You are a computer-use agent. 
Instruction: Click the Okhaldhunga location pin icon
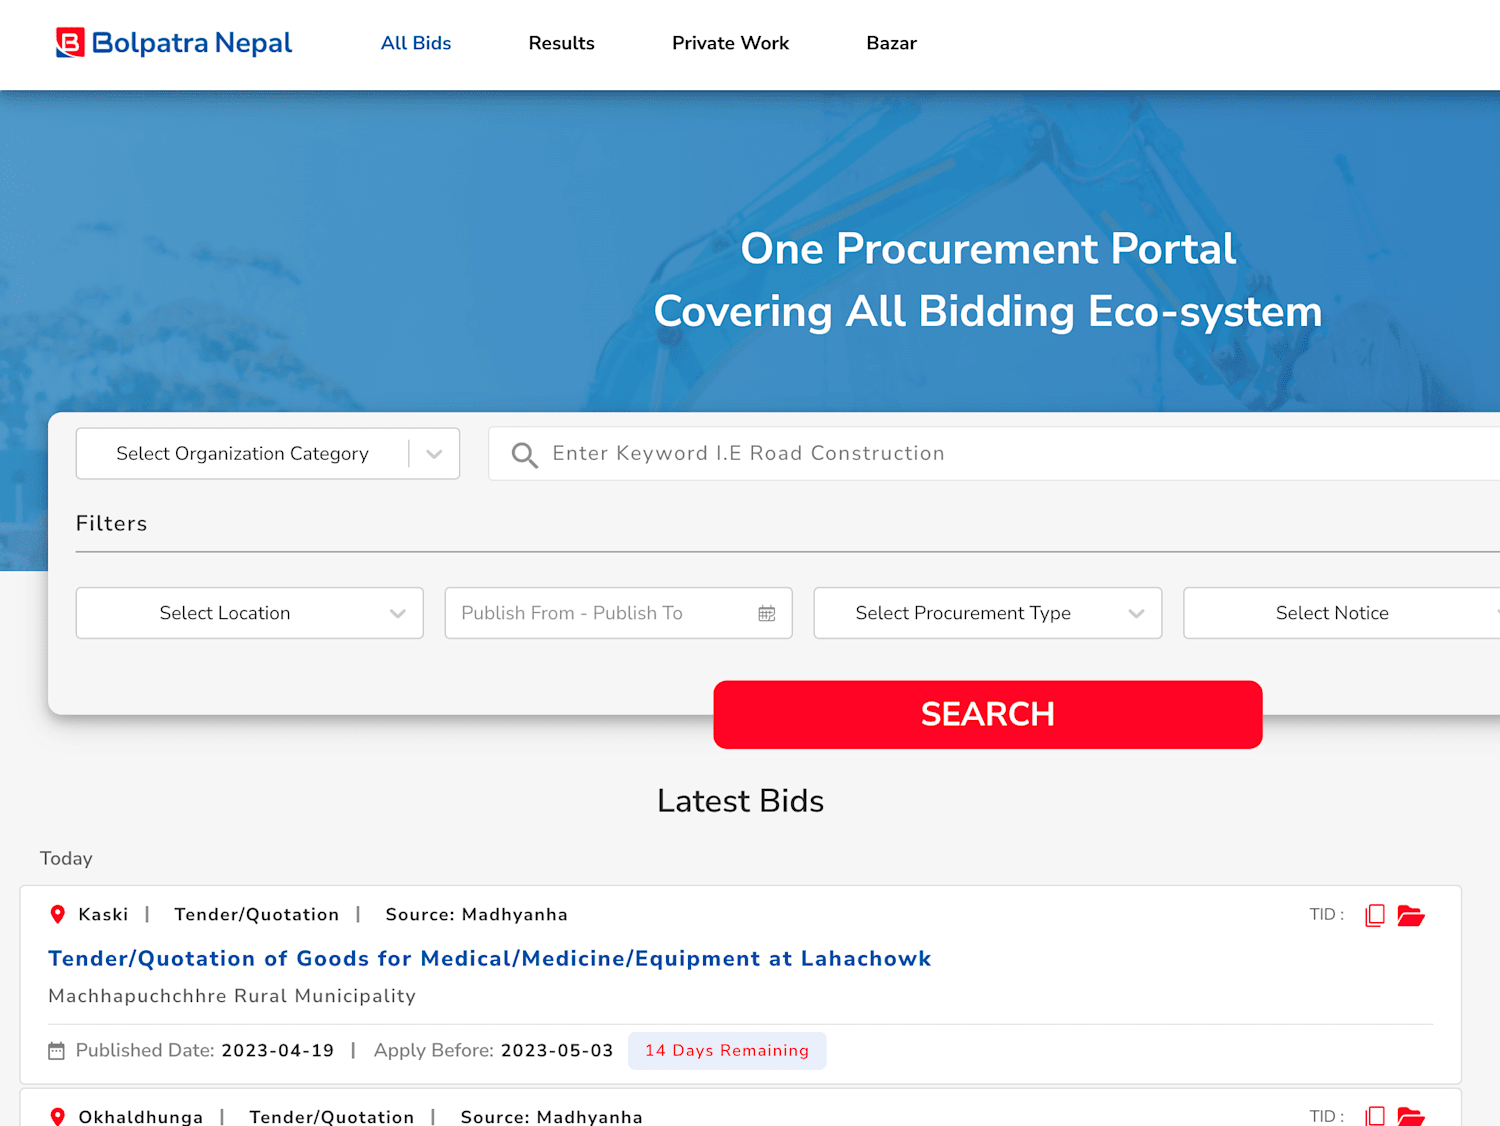[58, 1116]
